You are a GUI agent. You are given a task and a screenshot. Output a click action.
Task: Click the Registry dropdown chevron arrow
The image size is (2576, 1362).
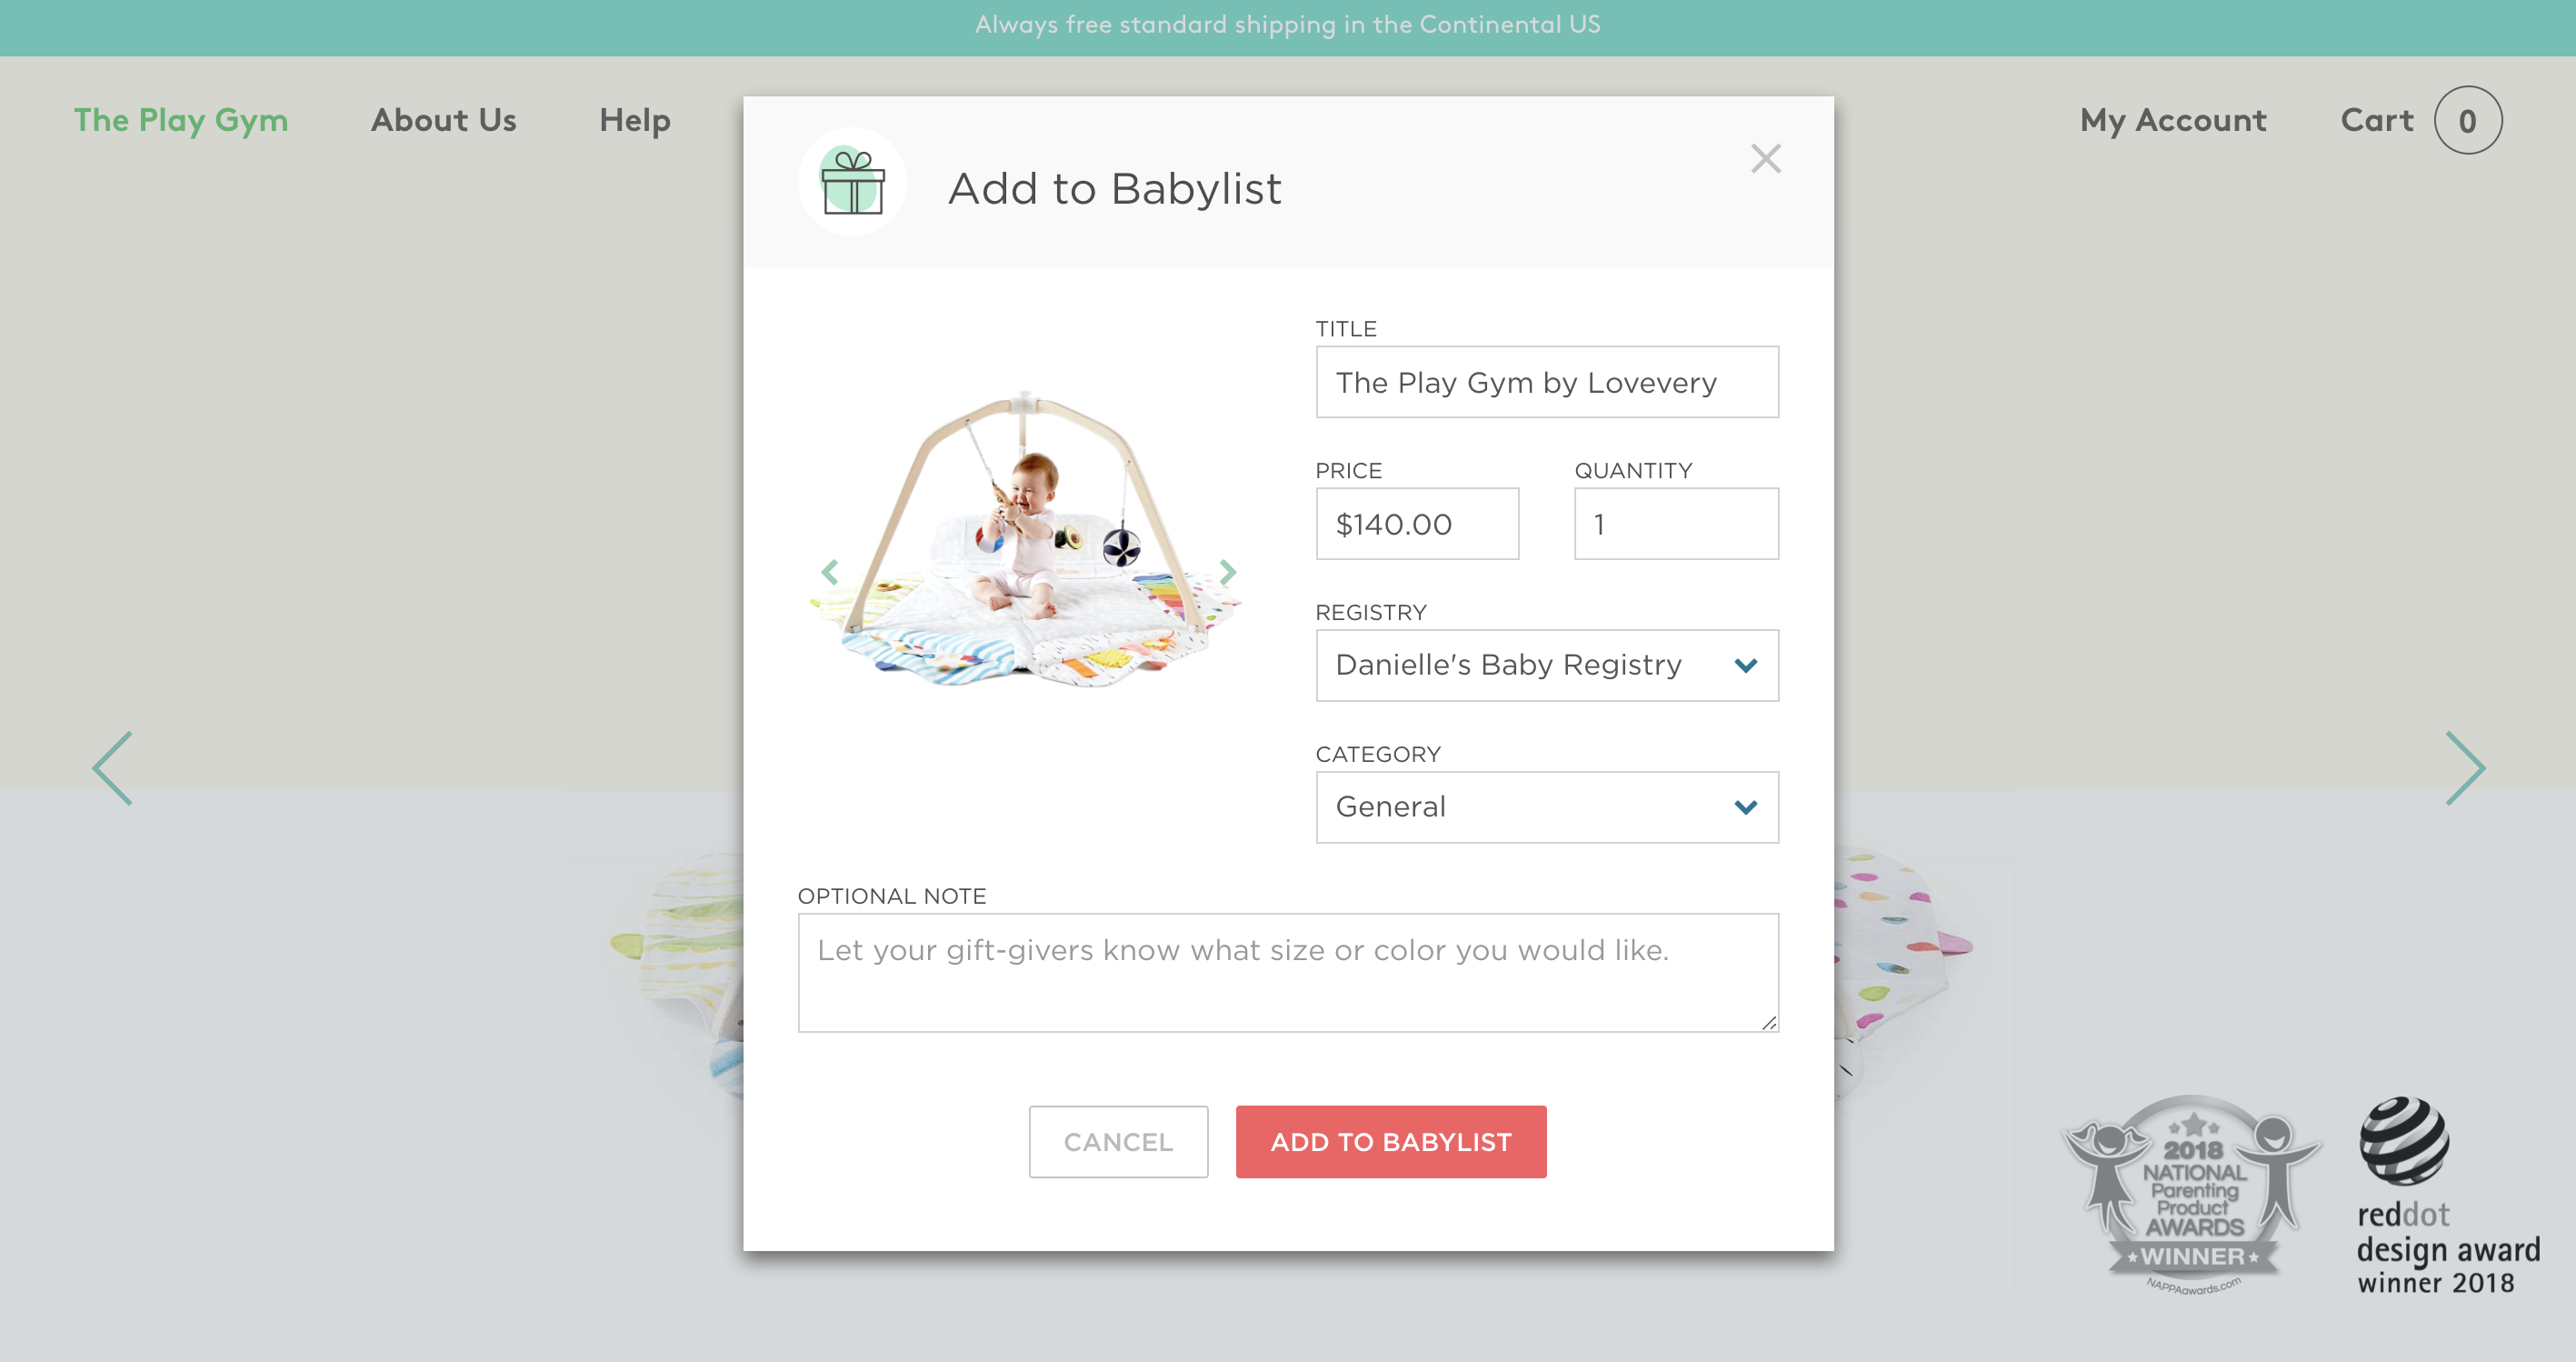(x=1746, y=665)
